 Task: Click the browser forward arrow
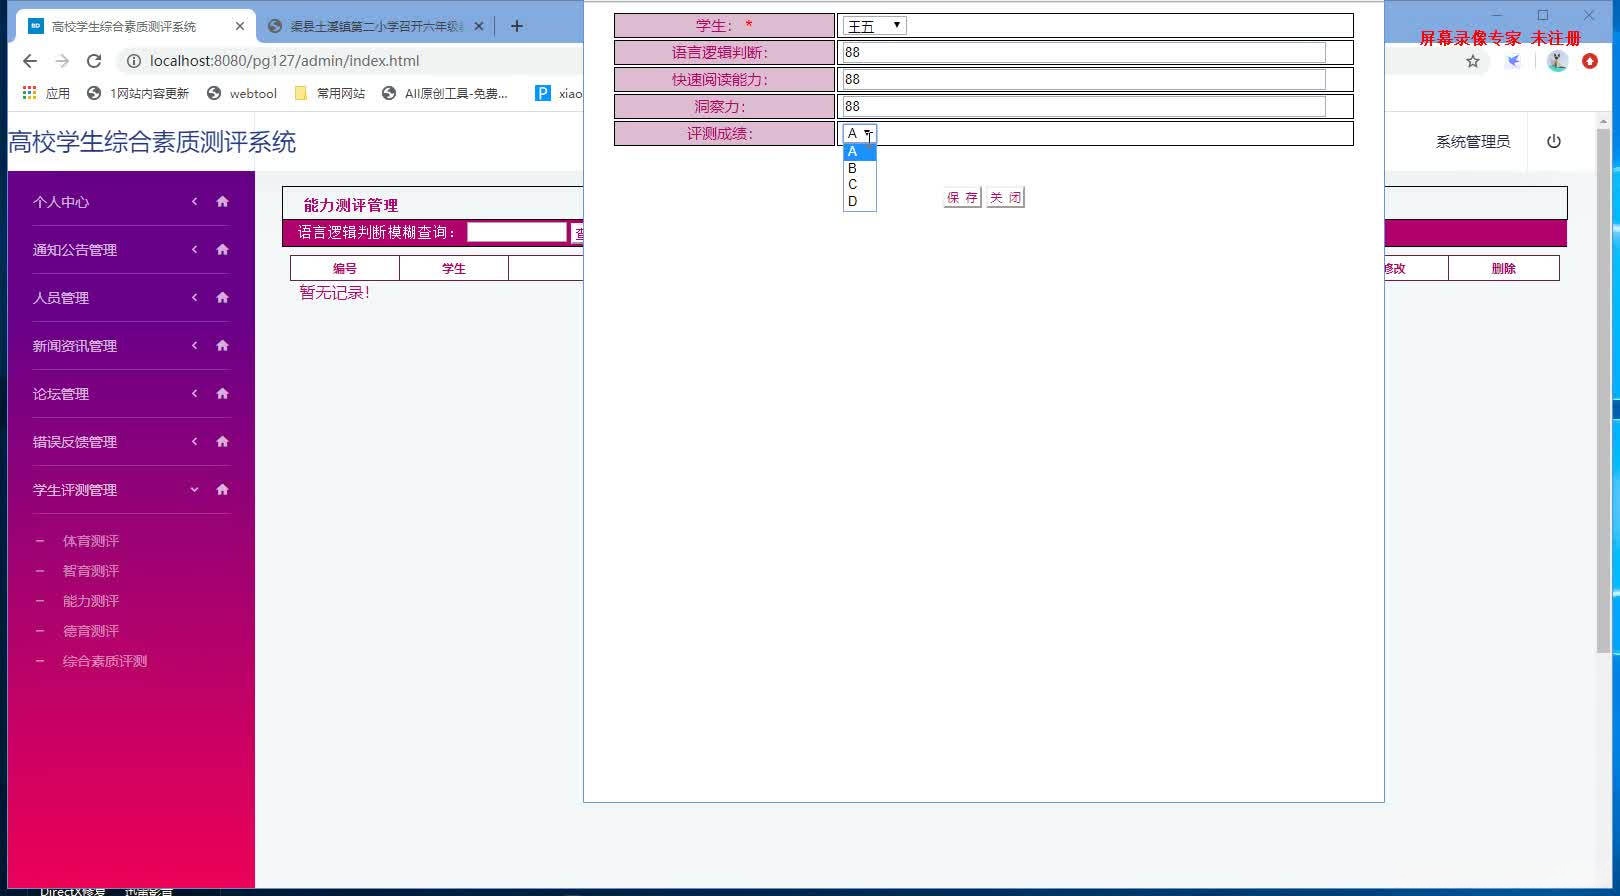tap(62, 61)
